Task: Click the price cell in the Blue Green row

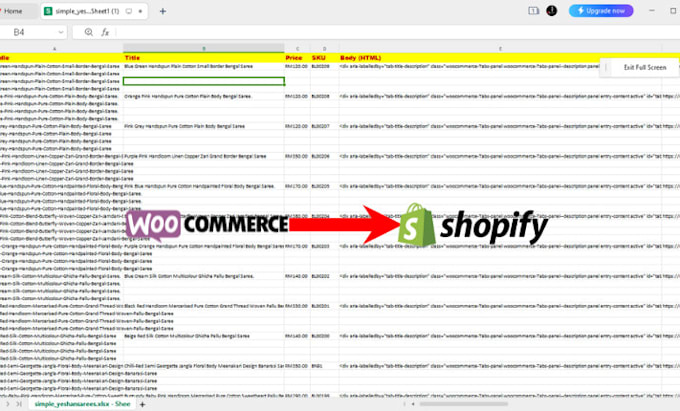Action: pyautogui.click(x=298, y=66)
